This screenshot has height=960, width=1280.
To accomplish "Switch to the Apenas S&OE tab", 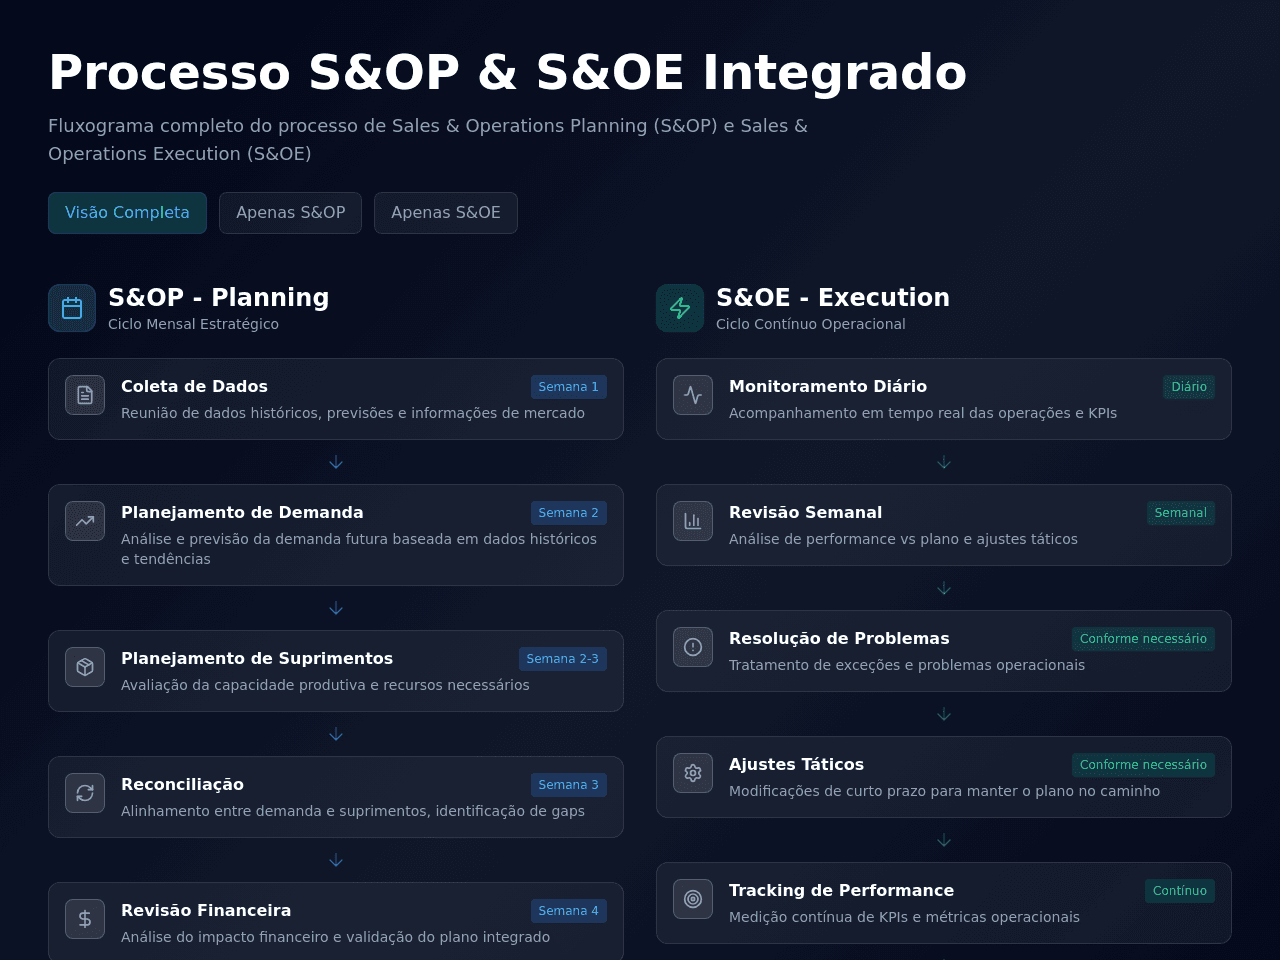I will (x=446, y=213).
